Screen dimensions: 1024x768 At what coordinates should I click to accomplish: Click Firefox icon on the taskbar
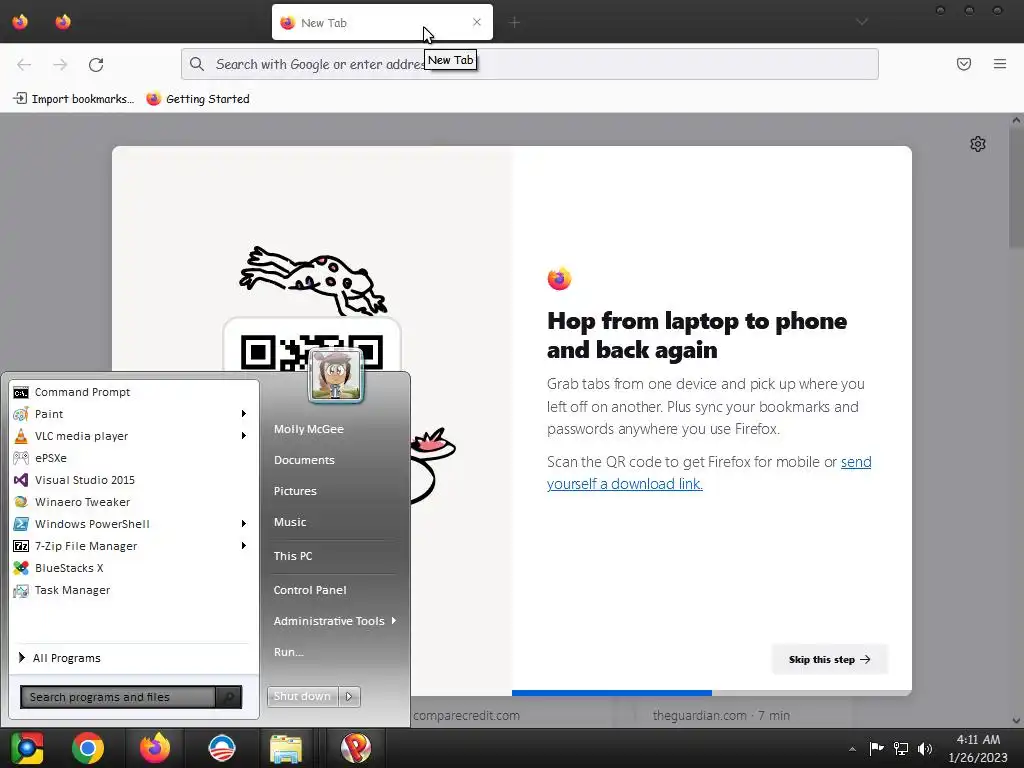click(x=155, y=748)
